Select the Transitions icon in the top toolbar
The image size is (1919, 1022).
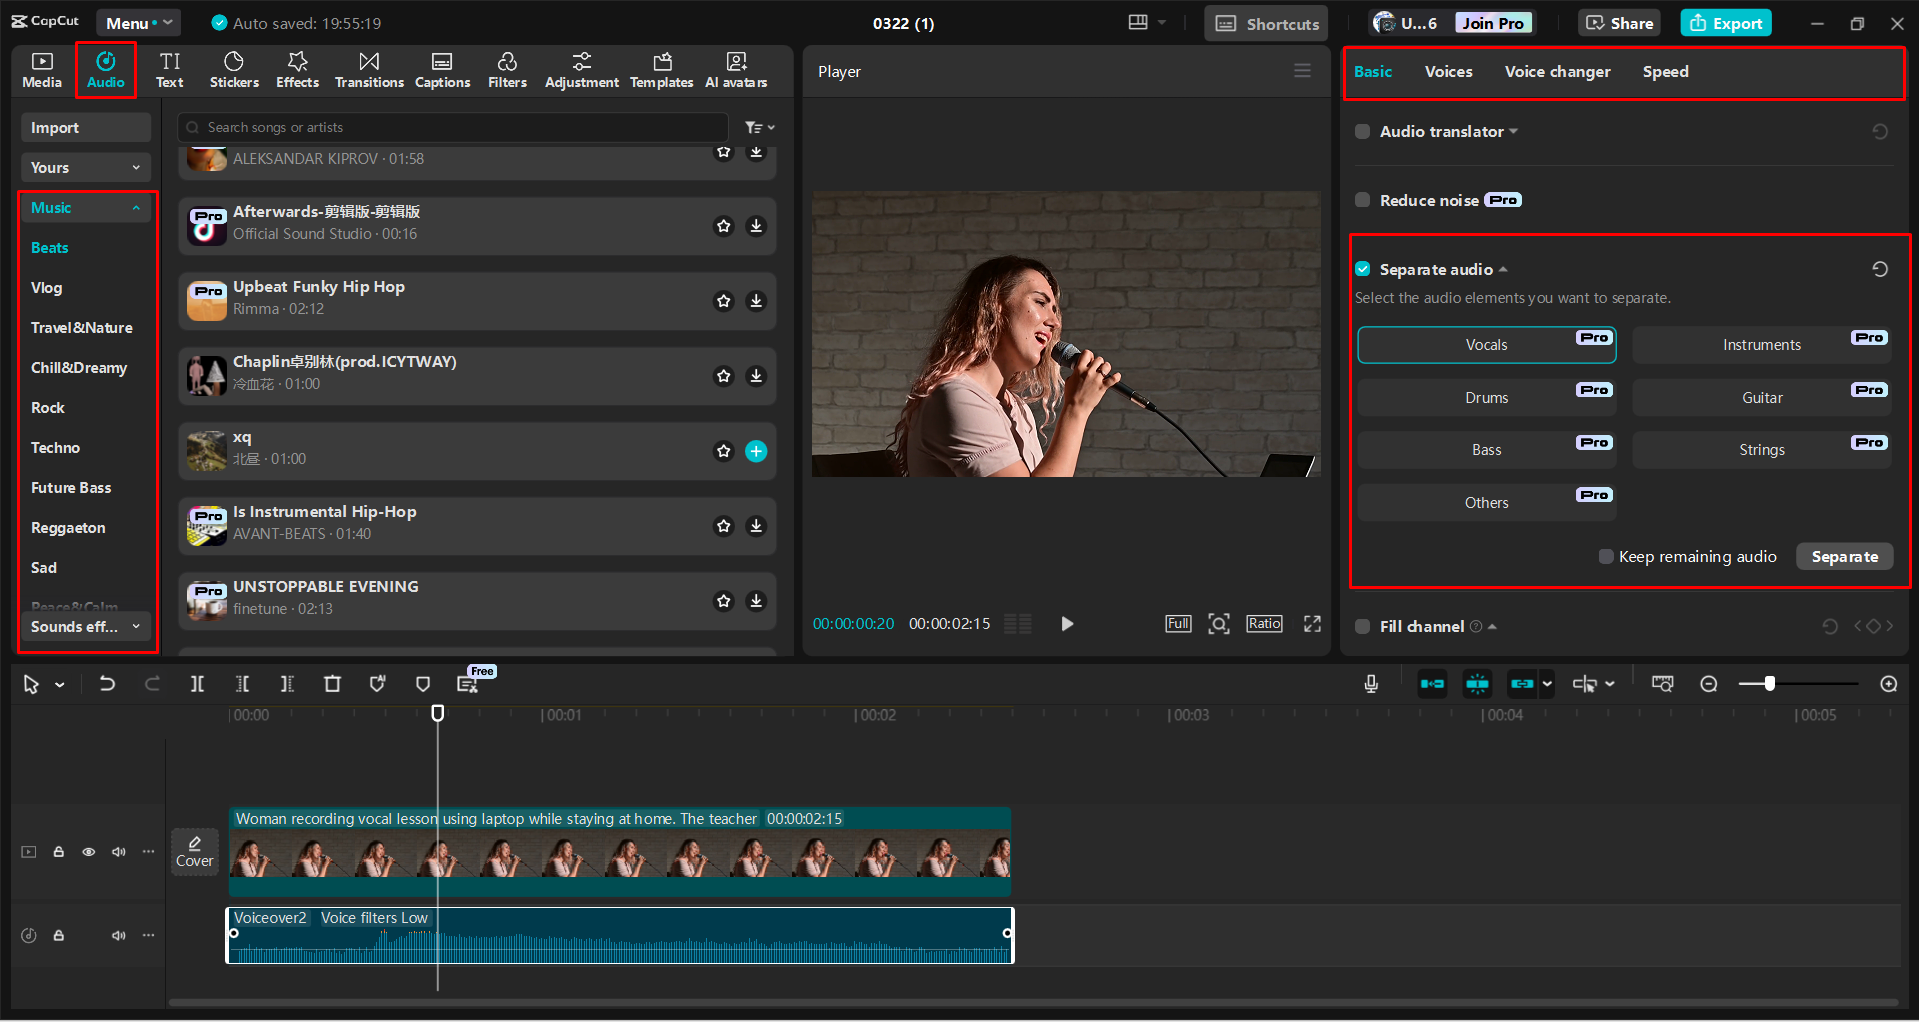[369, 69]
